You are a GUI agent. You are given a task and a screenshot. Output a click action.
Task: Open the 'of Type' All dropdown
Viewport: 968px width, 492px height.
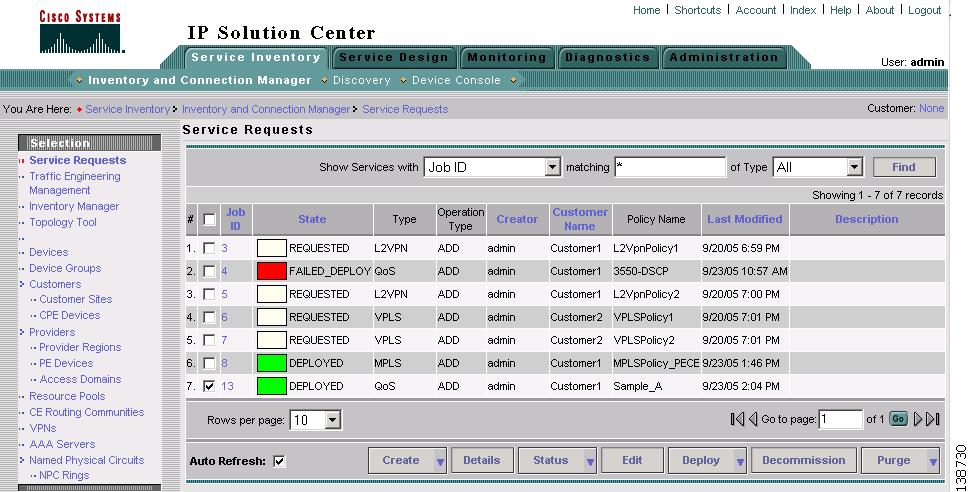coord(854,167)
